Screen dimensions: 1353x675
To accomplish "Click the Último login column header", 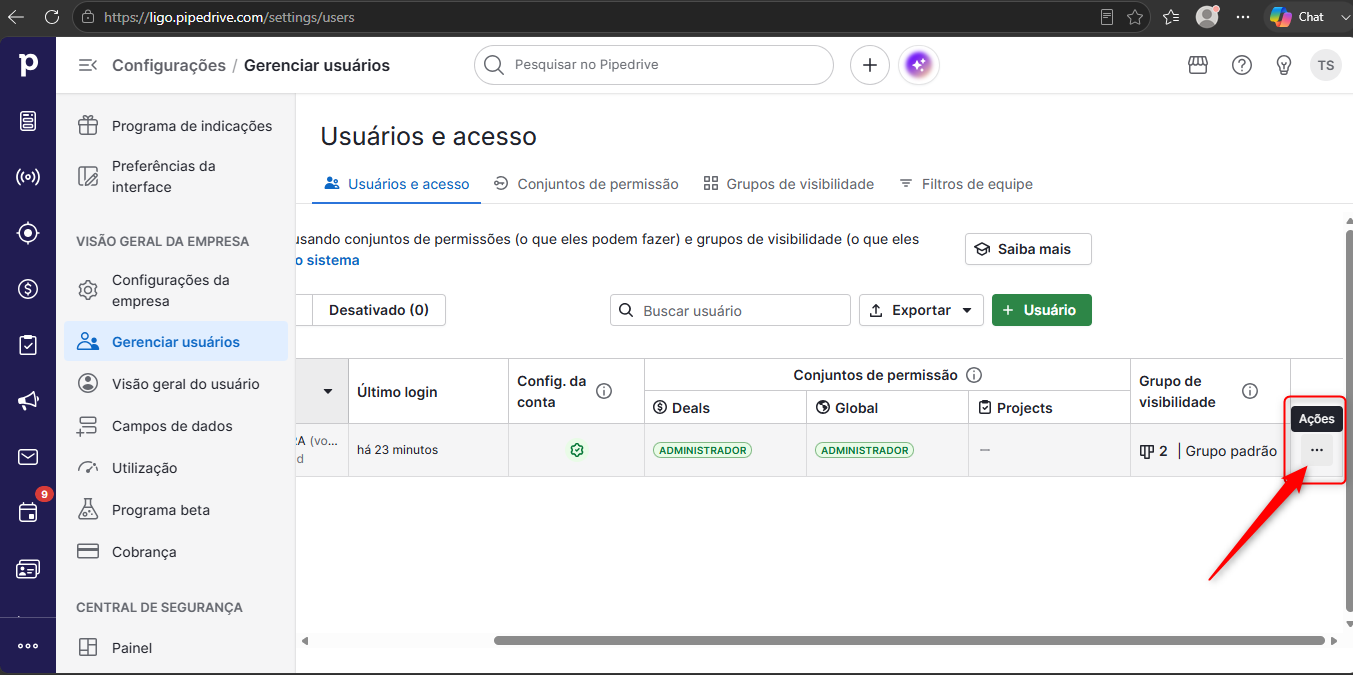I will pos(428,391).
